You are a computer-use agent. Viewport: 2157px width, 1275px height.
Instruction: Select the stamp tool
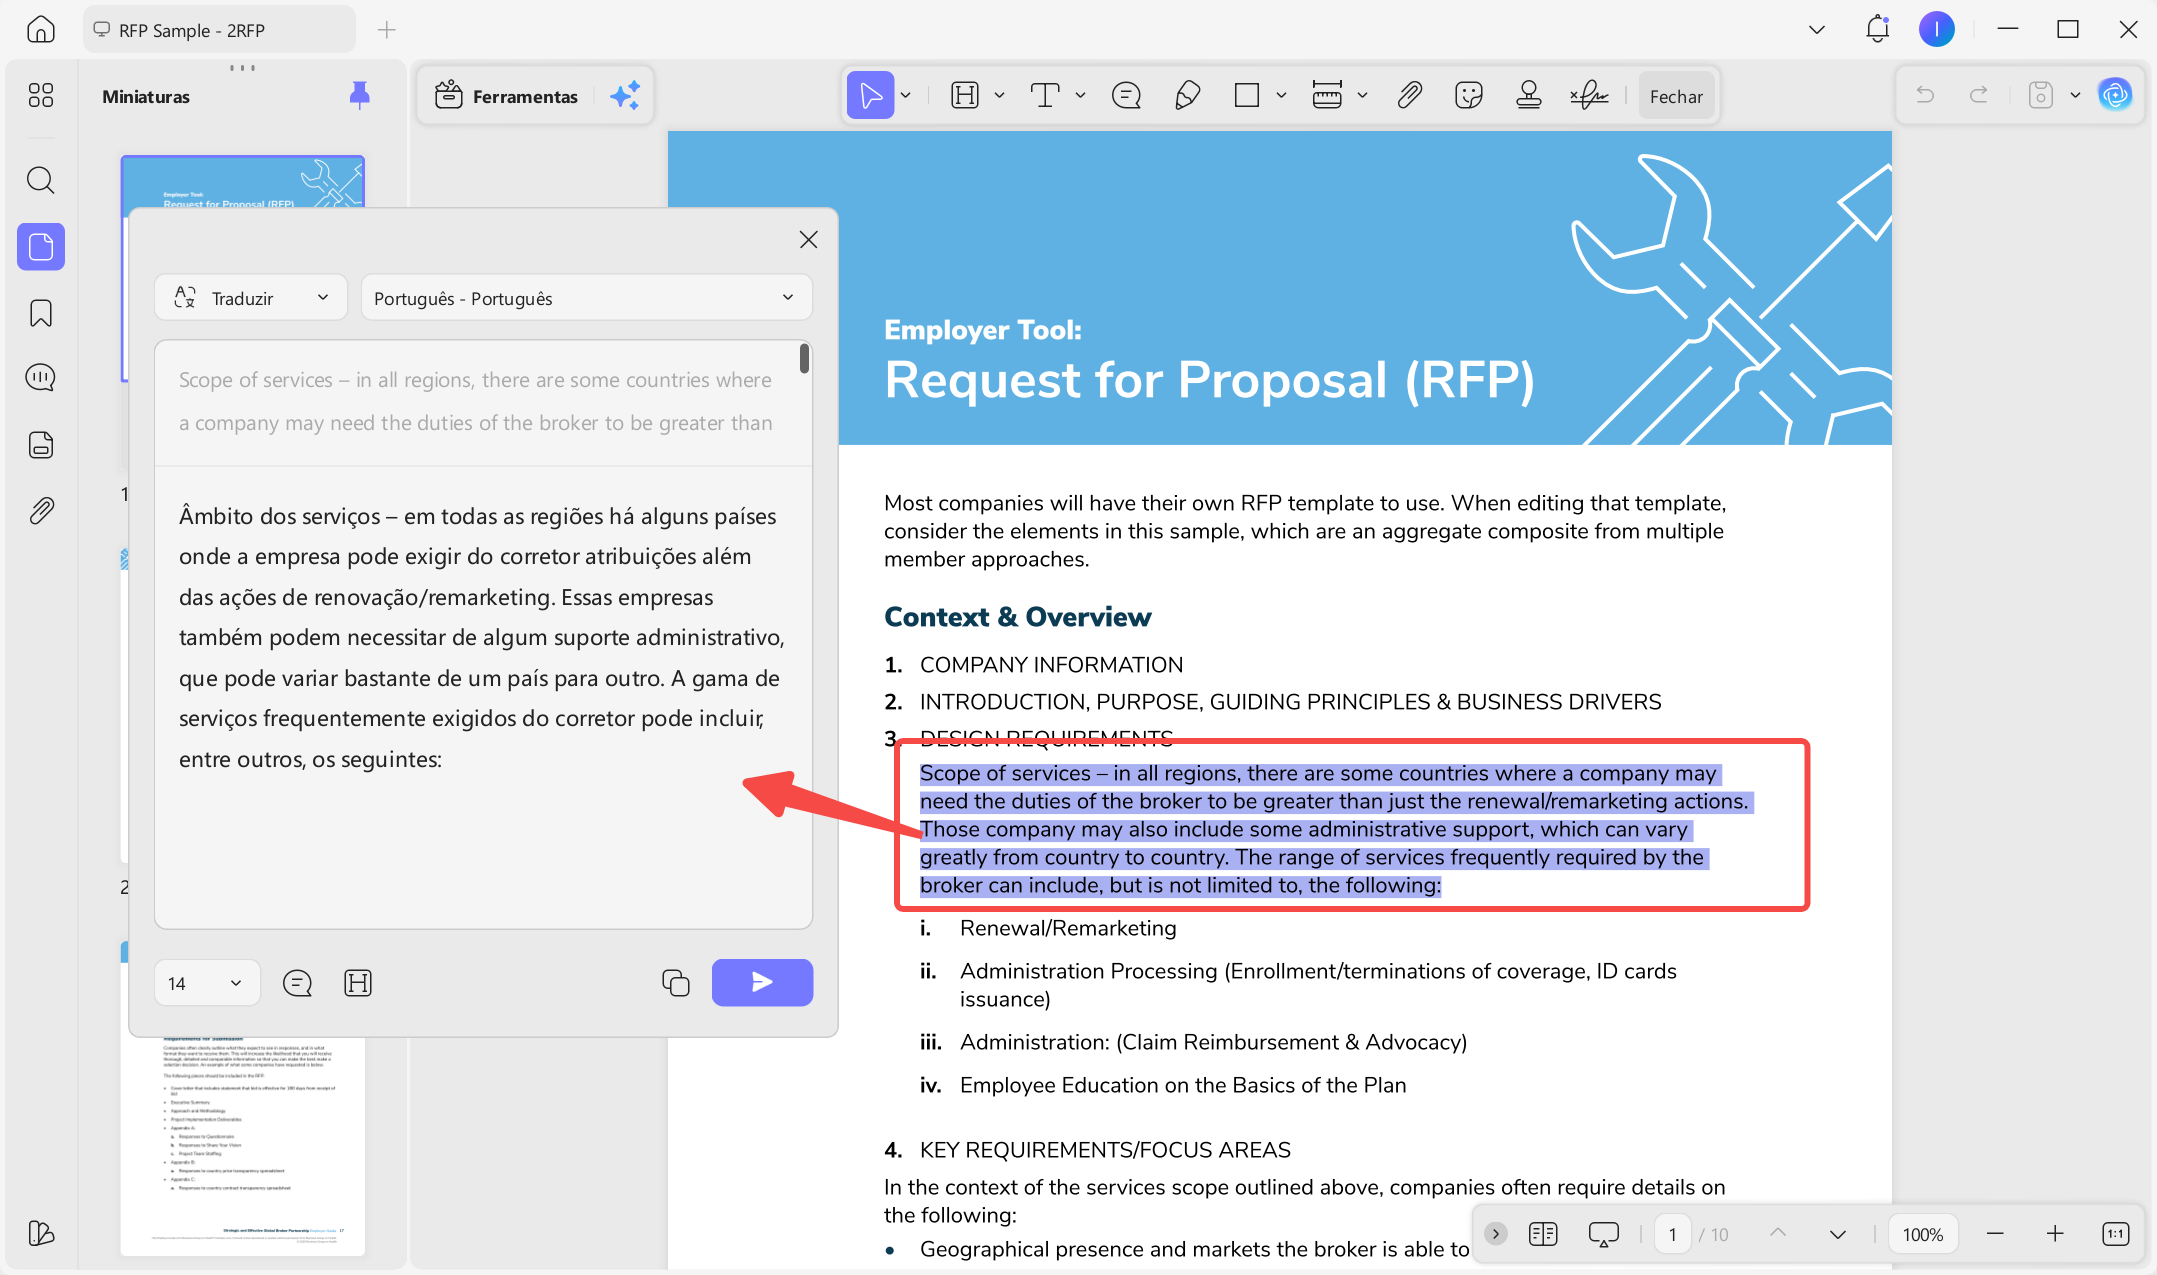pos(1529,96)
